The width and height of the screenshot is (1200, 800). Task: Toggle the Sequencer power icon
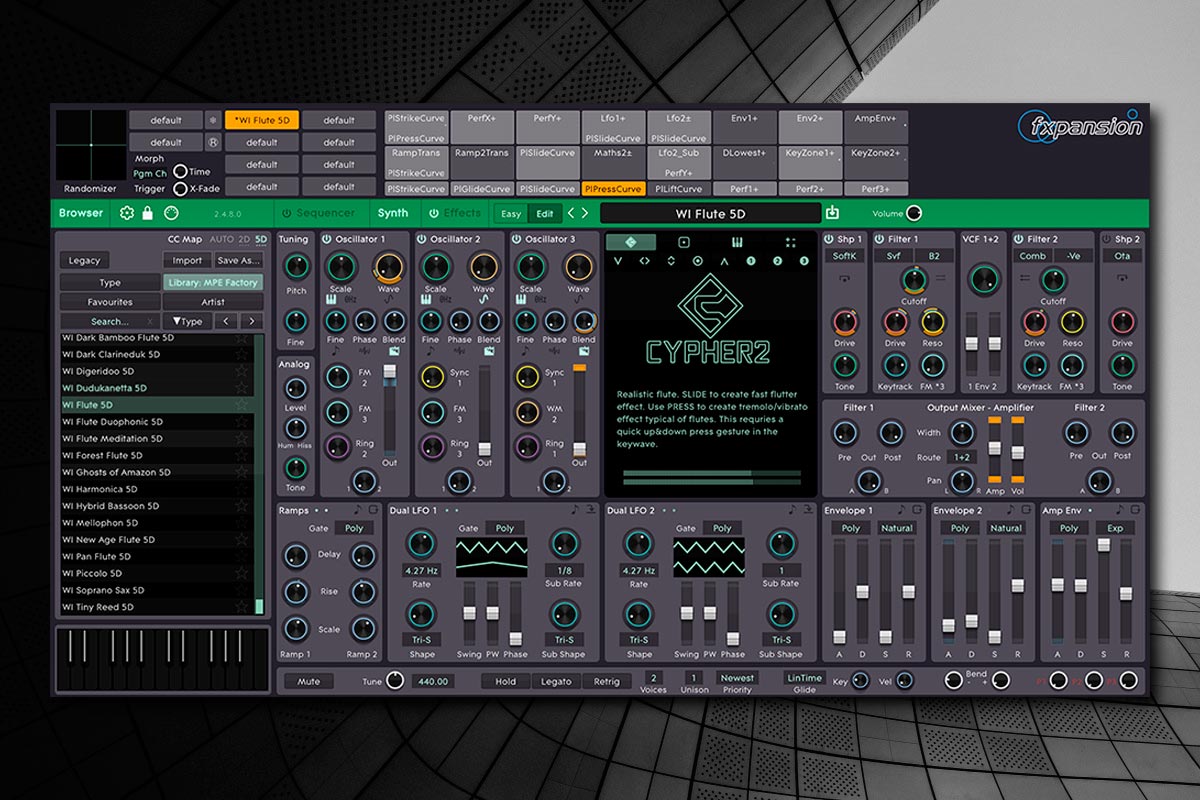(286, 213)
